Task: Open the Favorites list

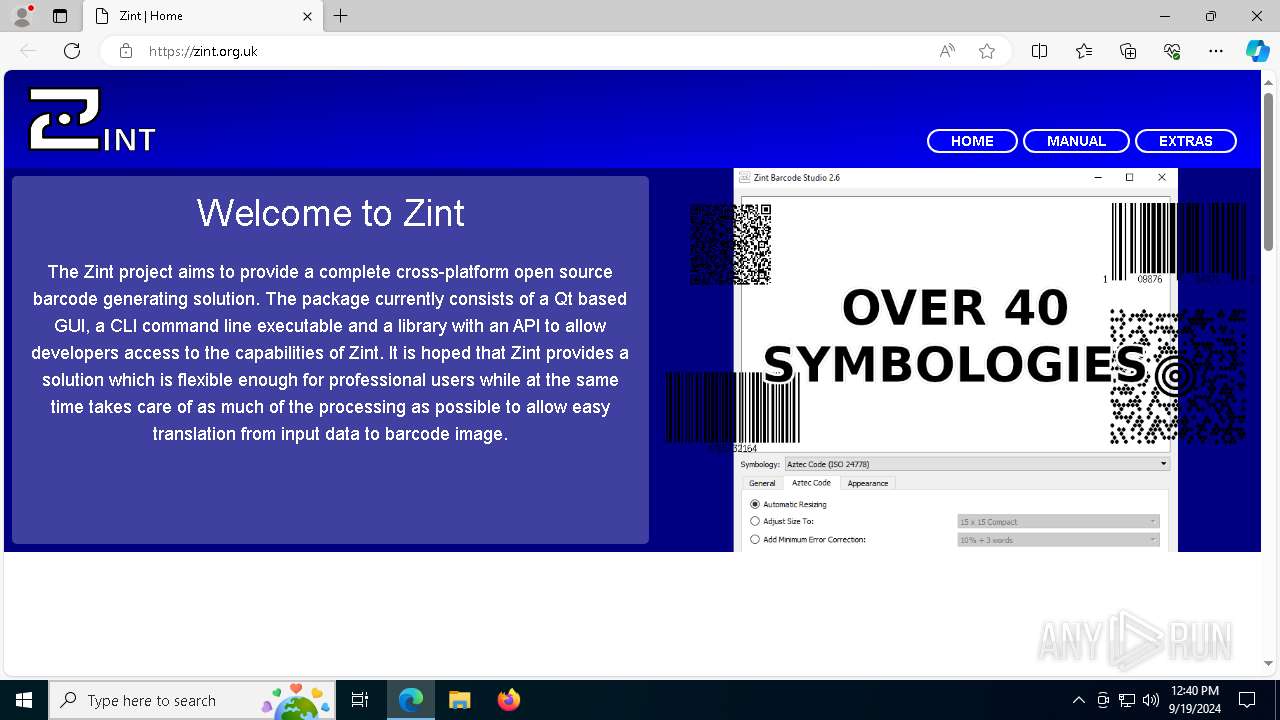Action: click(x=1084, y=51)
